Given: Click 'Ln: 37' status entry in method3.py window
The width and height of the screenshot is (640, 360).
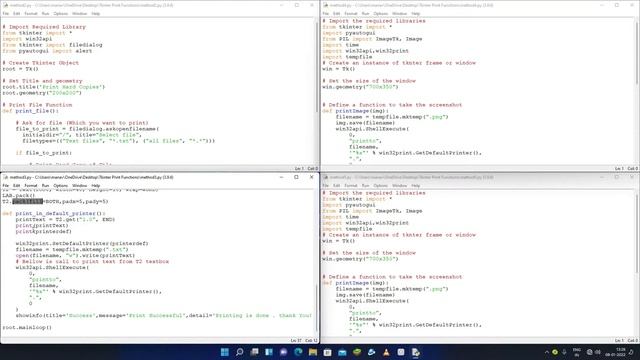Looking at the screenshot, I should pyautogui.click(x=296, y=340).
